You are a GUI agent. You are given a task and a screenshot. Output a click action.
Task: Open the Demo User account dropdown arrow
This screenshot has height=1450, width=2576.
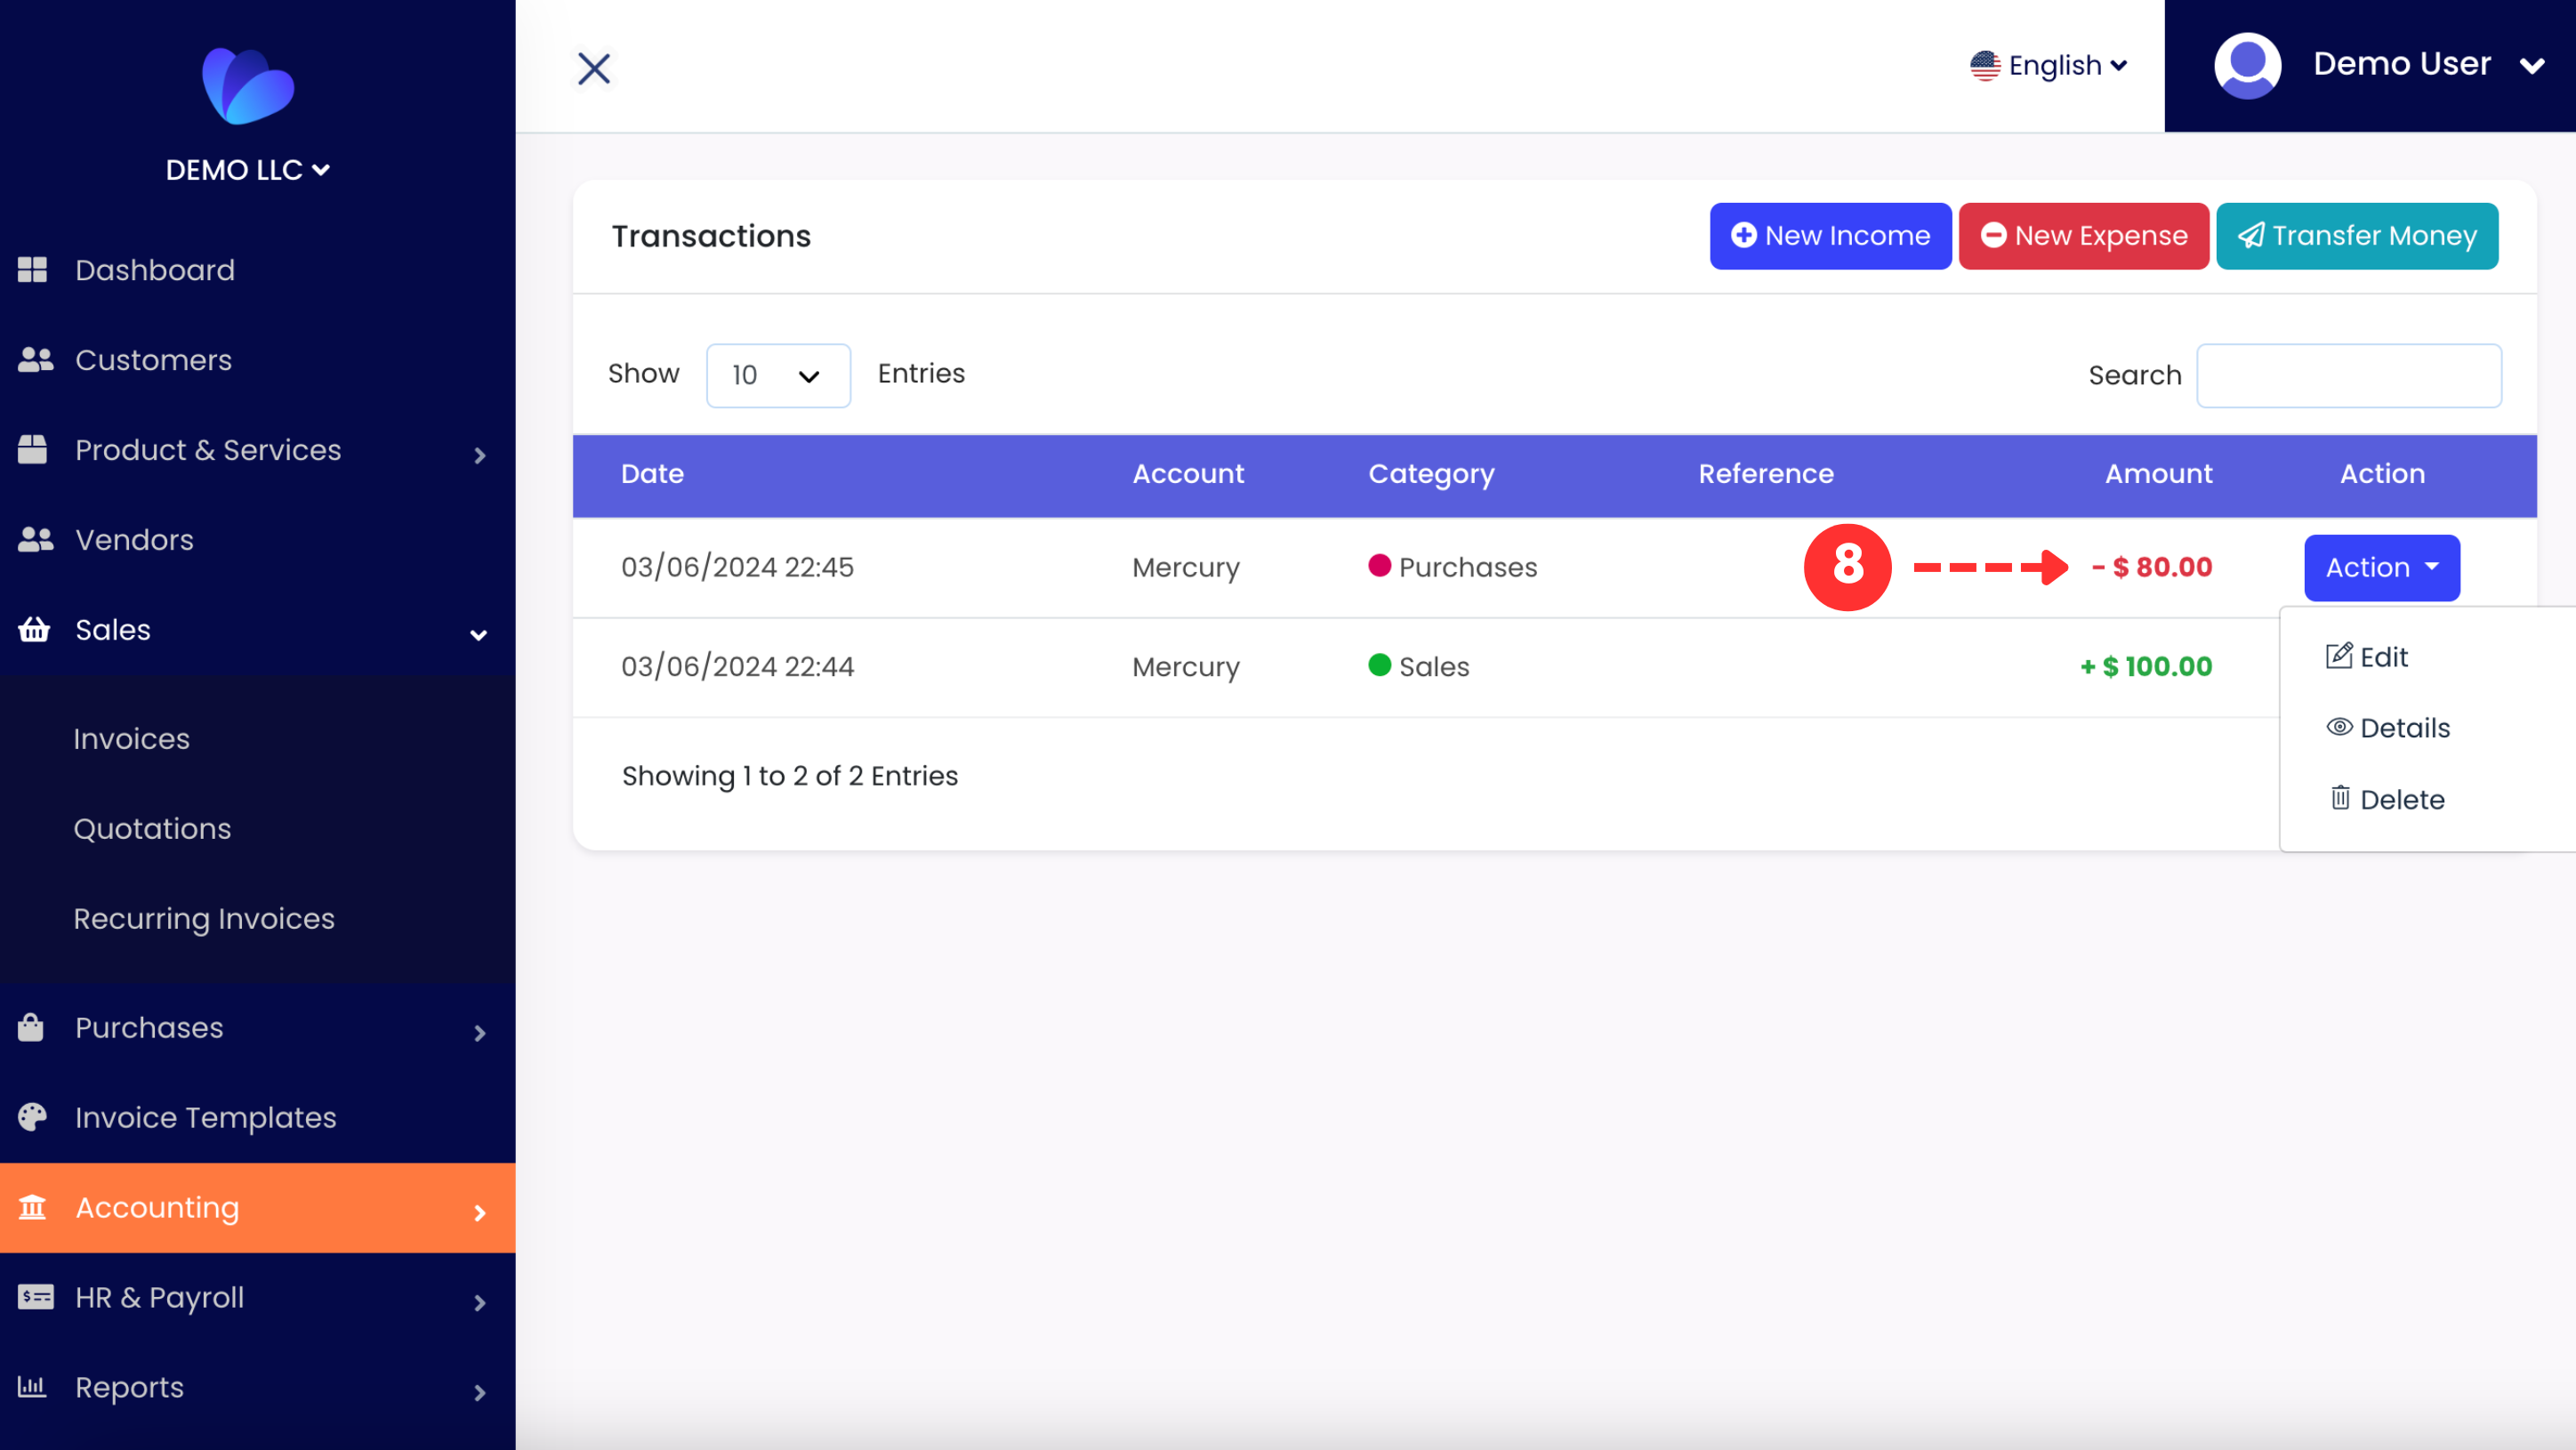[2532, 66]
